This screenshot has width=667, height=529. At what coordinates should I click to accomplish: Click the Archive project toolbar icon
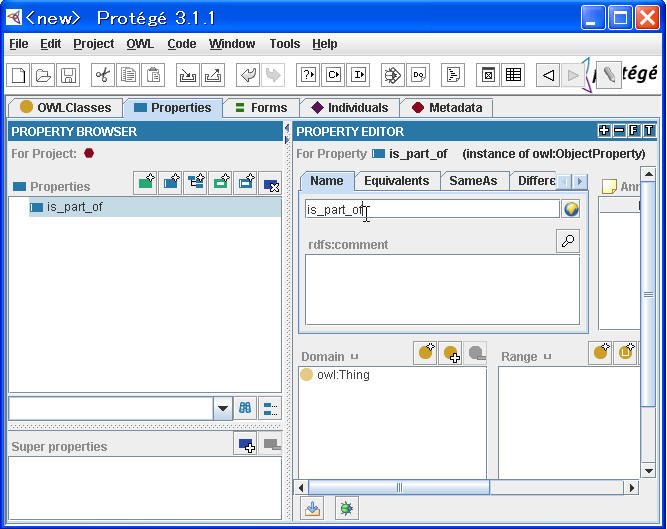(188, 75)
